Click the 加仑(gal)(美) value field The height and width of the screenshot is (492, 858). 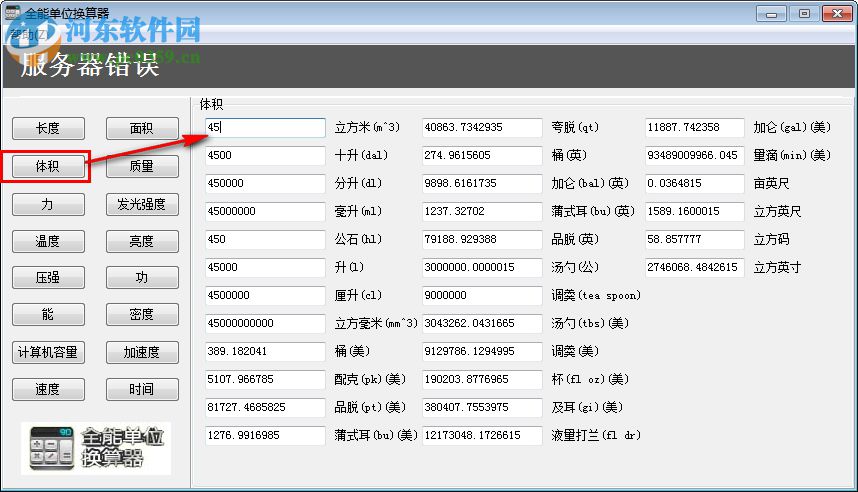coord(694,128)
